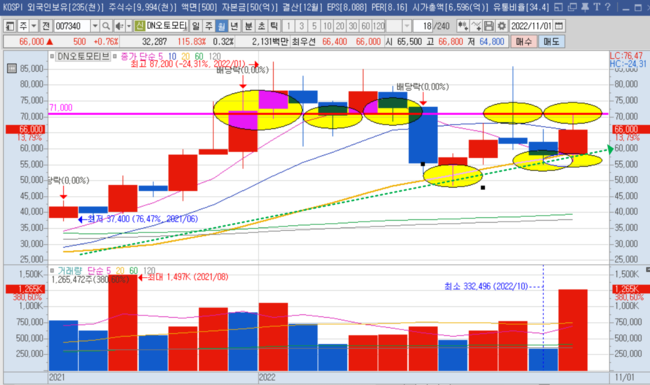Click the stock search magnifier icon
The height and width of the screenshot is (385, 650).
tap(106, 26)
